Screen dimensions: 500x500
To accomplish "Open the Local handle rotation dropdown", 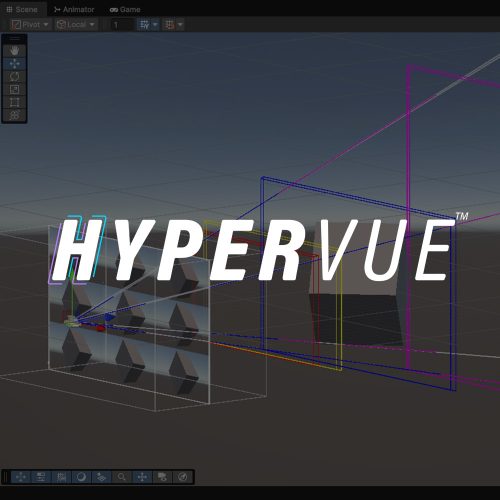I will [76, 25].
